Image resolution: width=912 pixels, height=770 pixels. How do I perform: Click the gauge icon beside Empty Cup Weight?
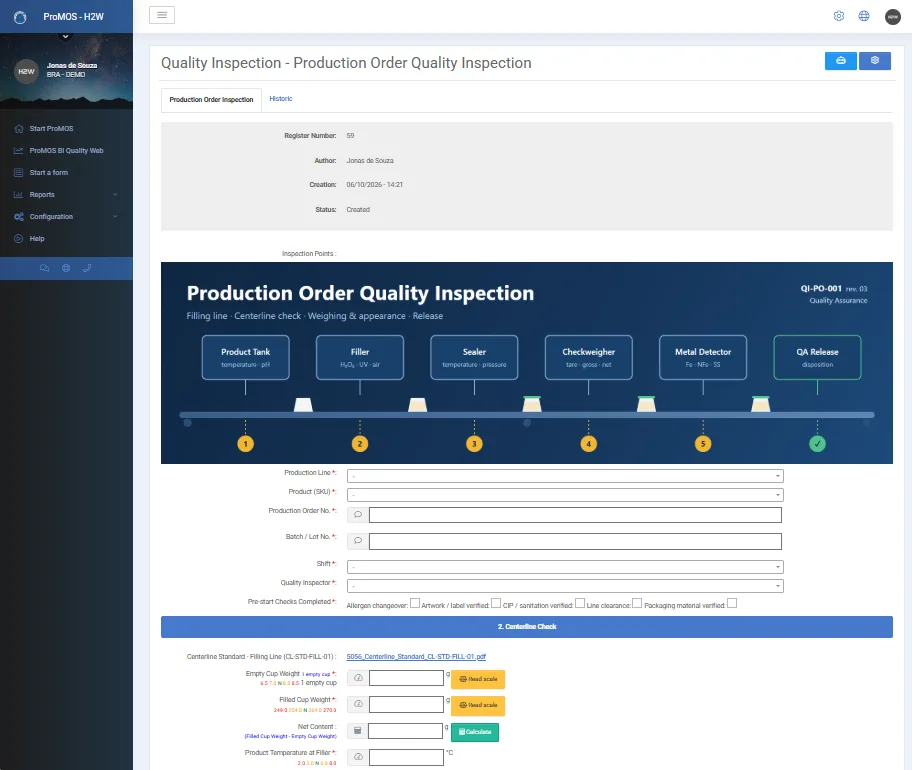(358, 678)
